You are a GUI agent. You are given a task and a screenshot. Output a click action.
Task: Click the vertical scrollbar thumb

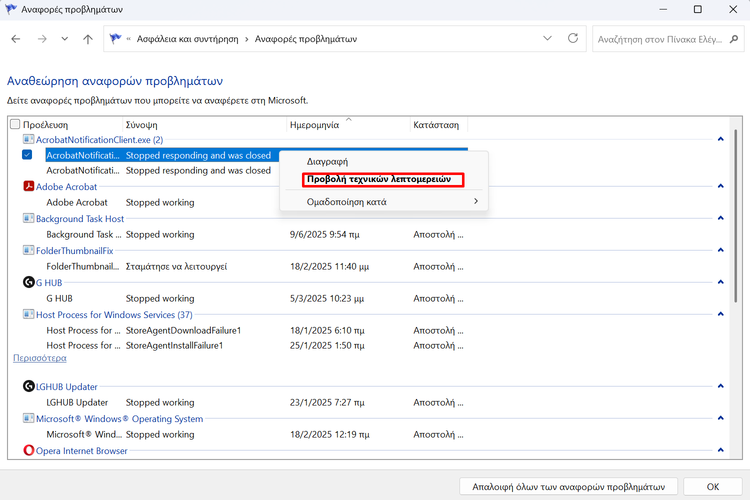tap(736, 215)
